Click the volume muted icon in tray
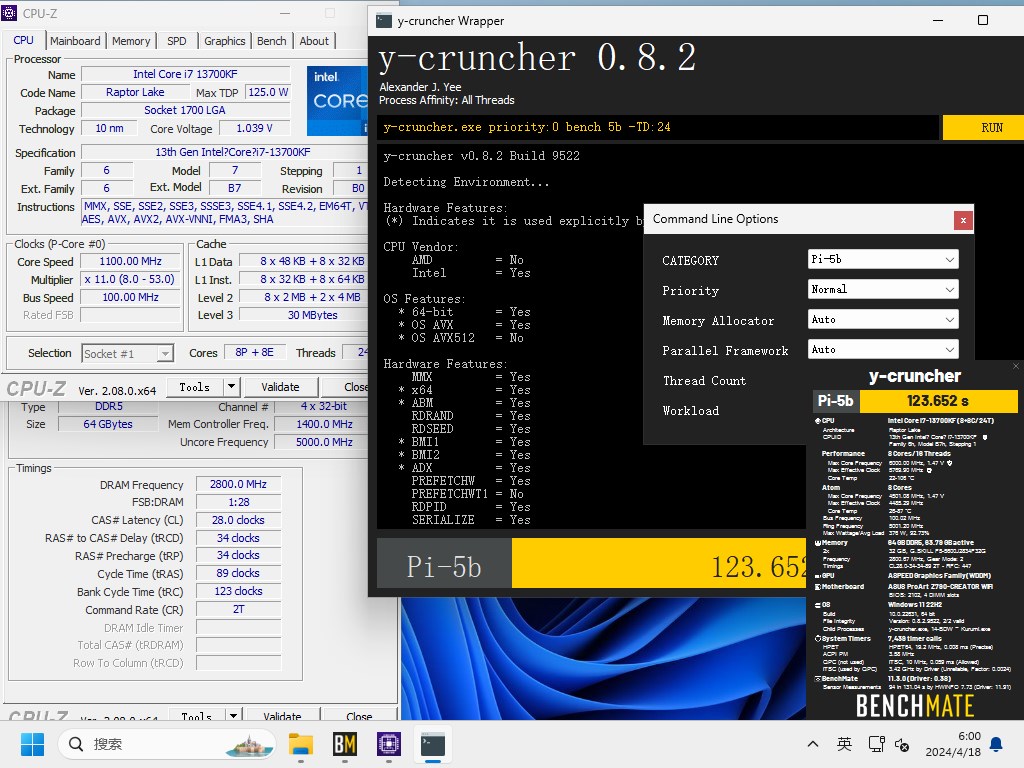 (x=902, y=744)
